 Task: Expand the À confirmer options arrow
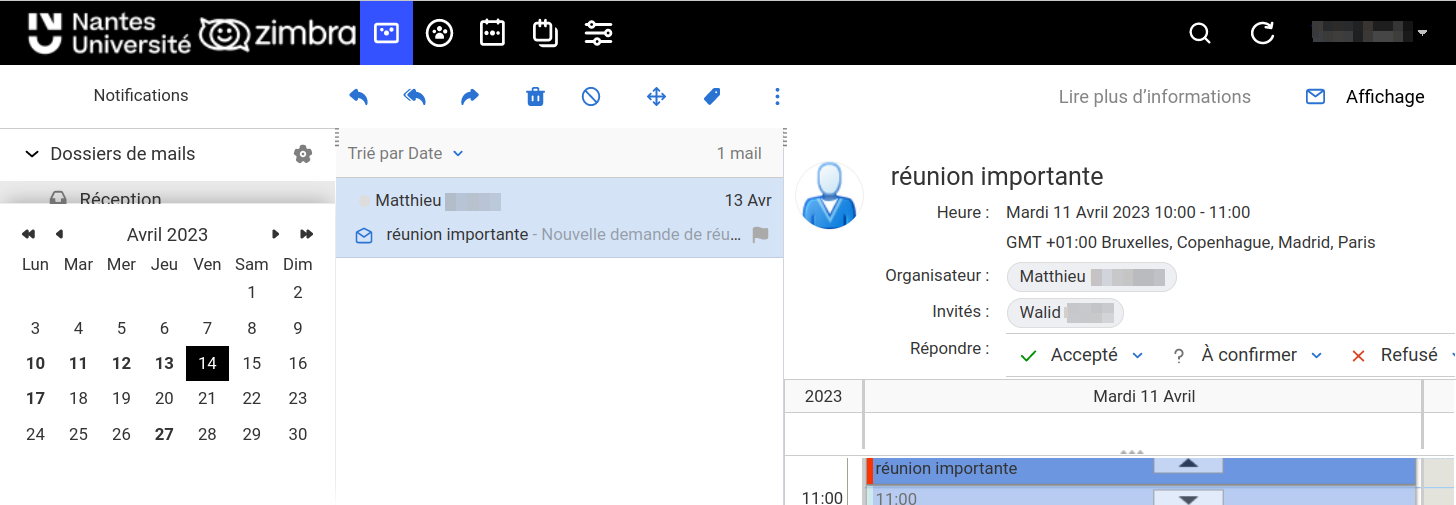pos(1316,356)
